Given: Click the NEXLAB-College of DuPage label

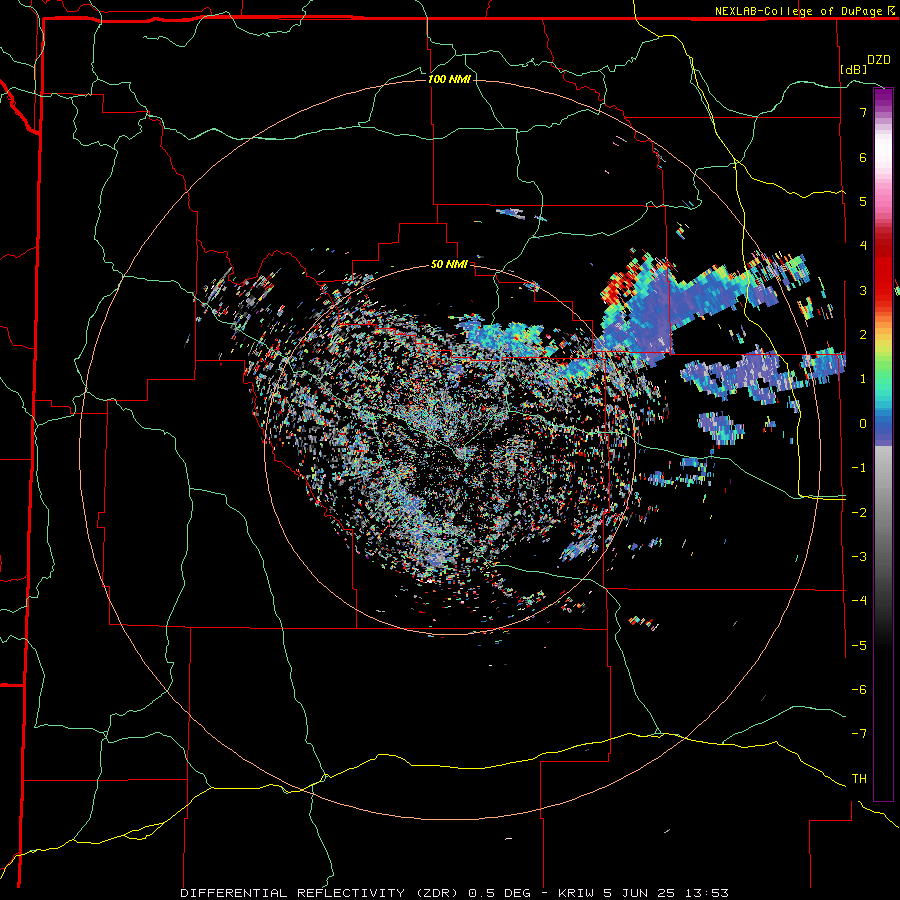Looking at the screenshot, I should [x=804, y=11].
